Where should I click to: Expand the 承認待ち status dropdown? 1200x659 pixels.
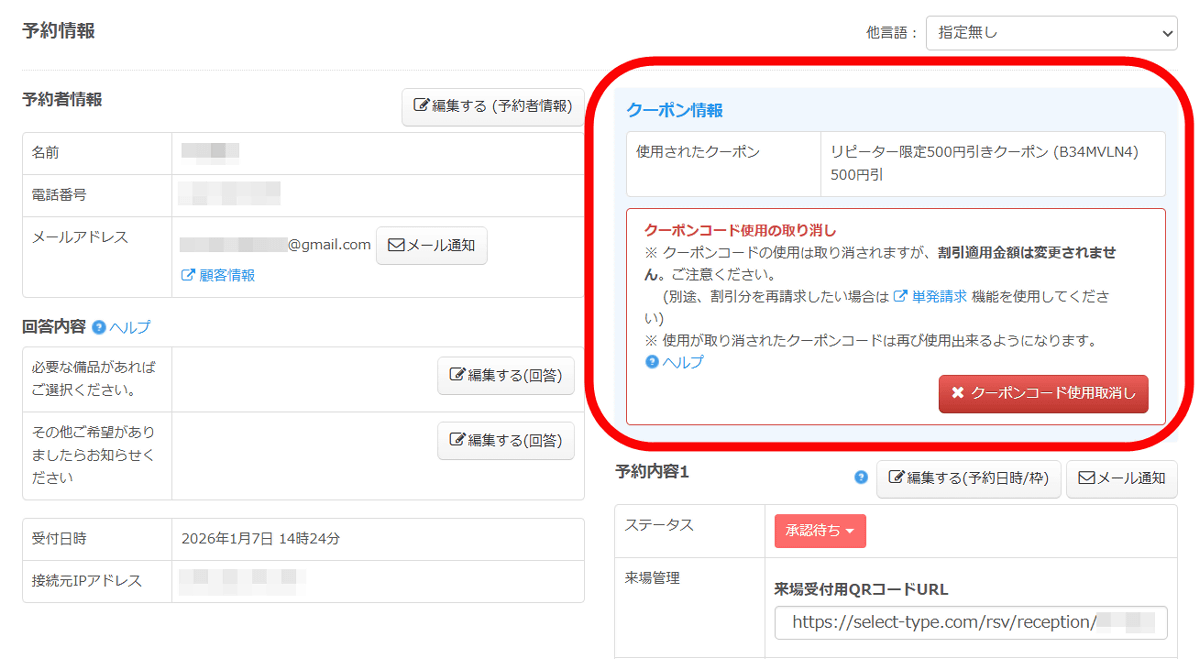tap(820, 531)
